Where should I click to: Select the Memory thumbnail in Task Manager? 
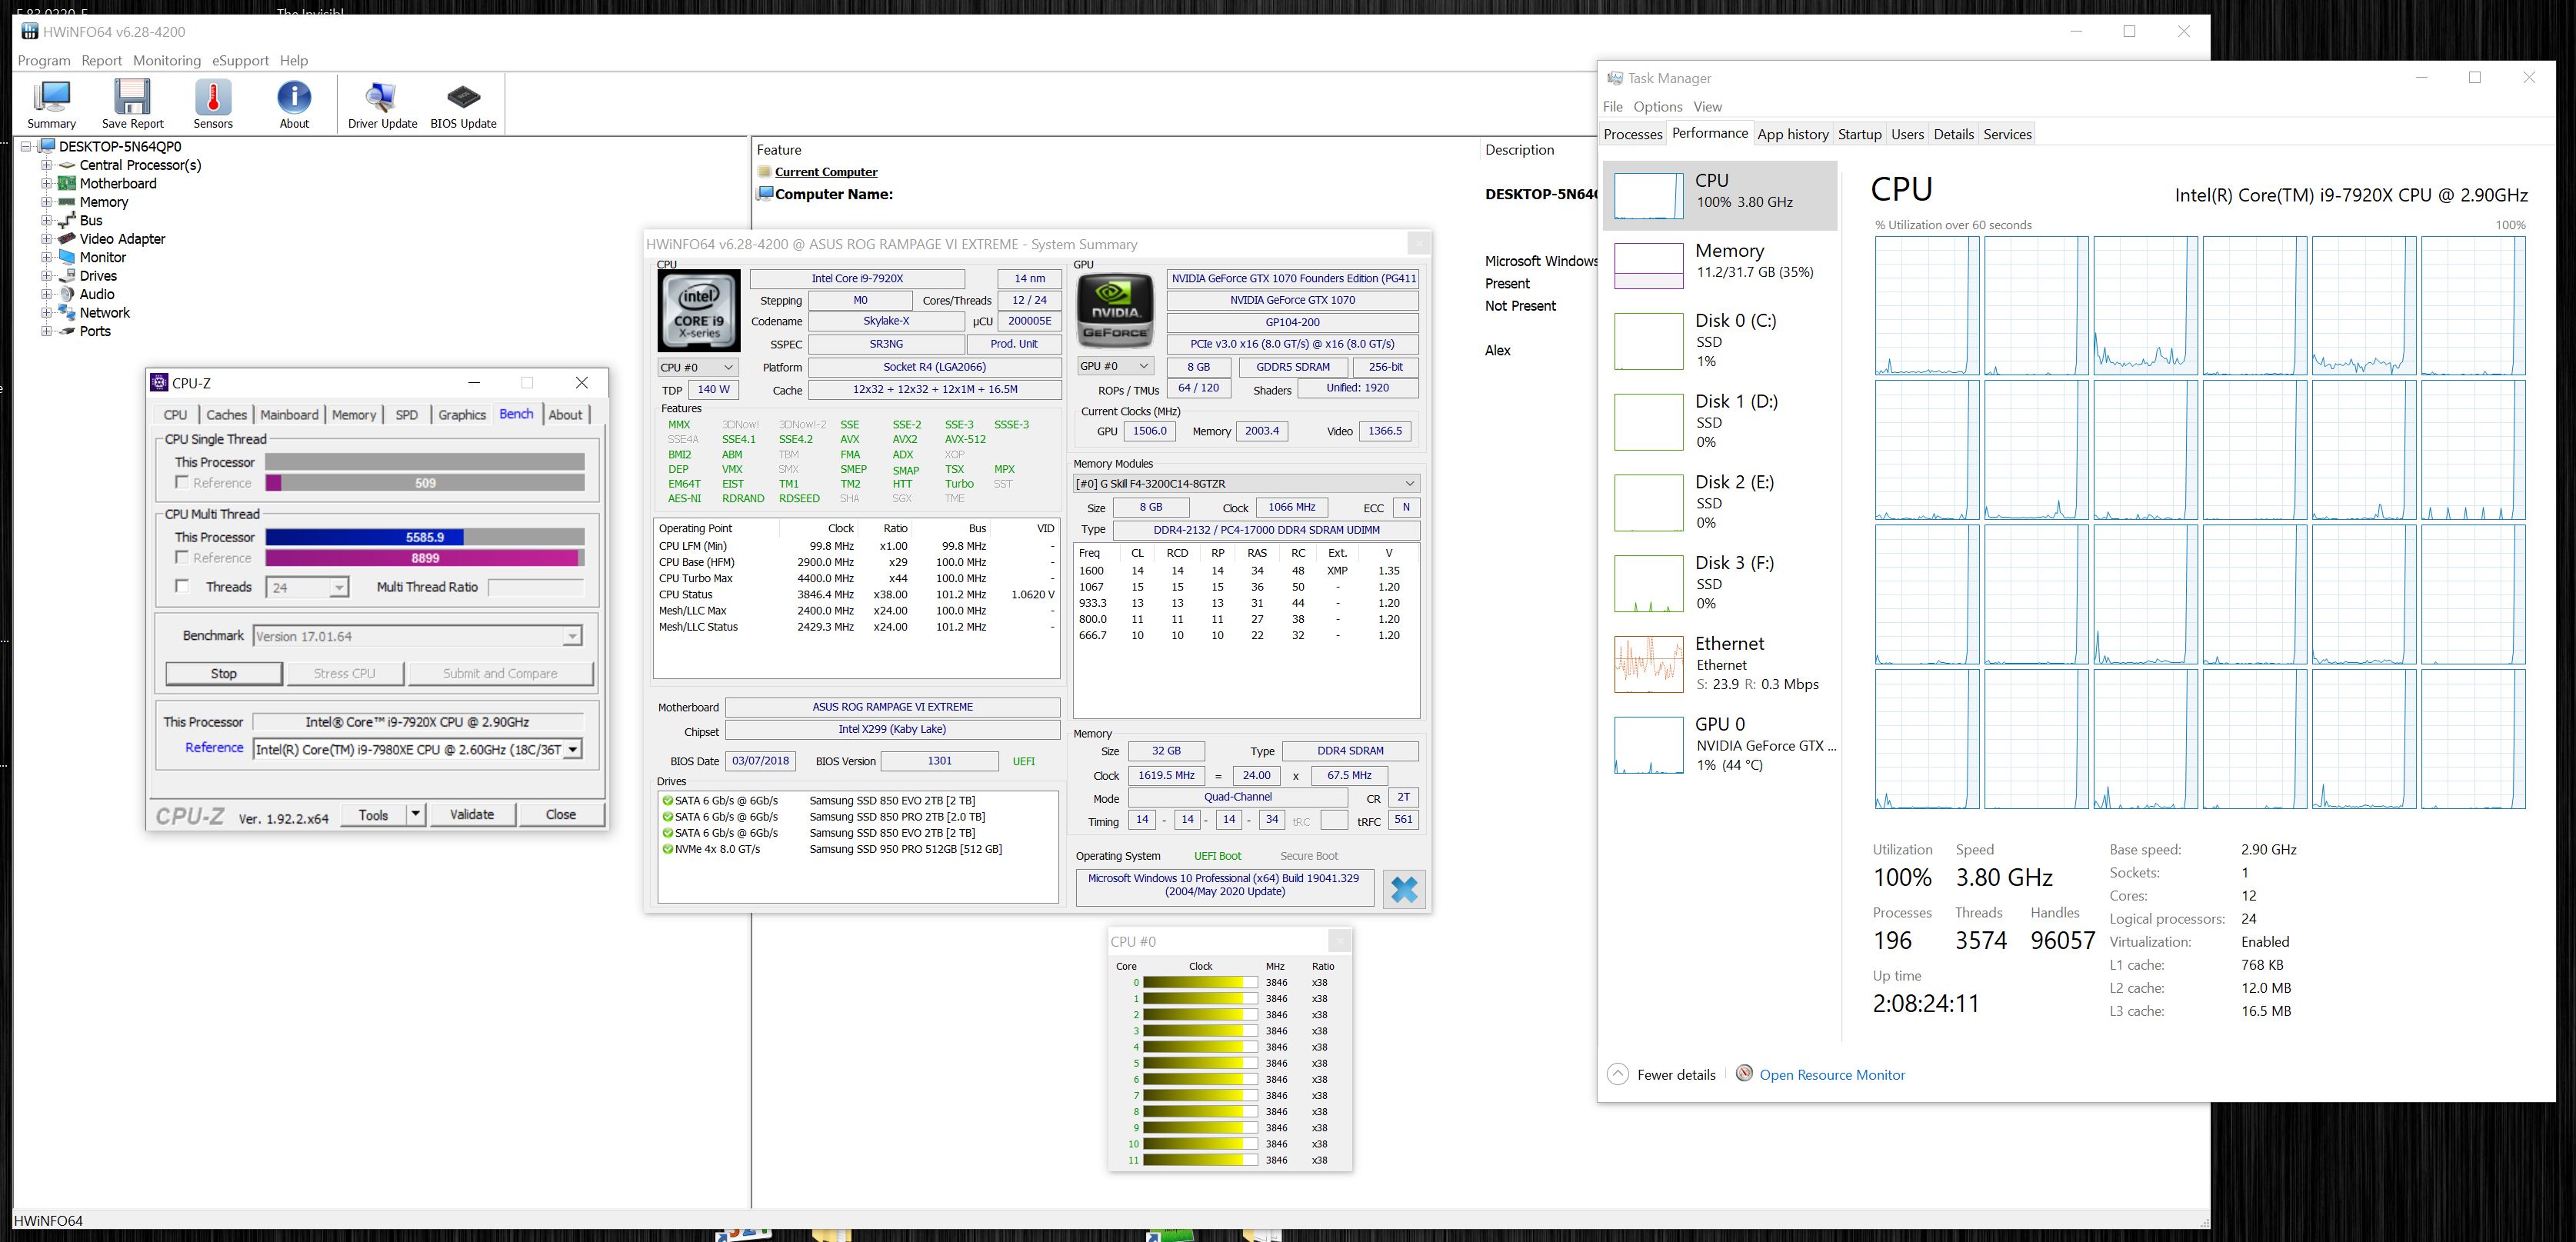point(1648,265)
